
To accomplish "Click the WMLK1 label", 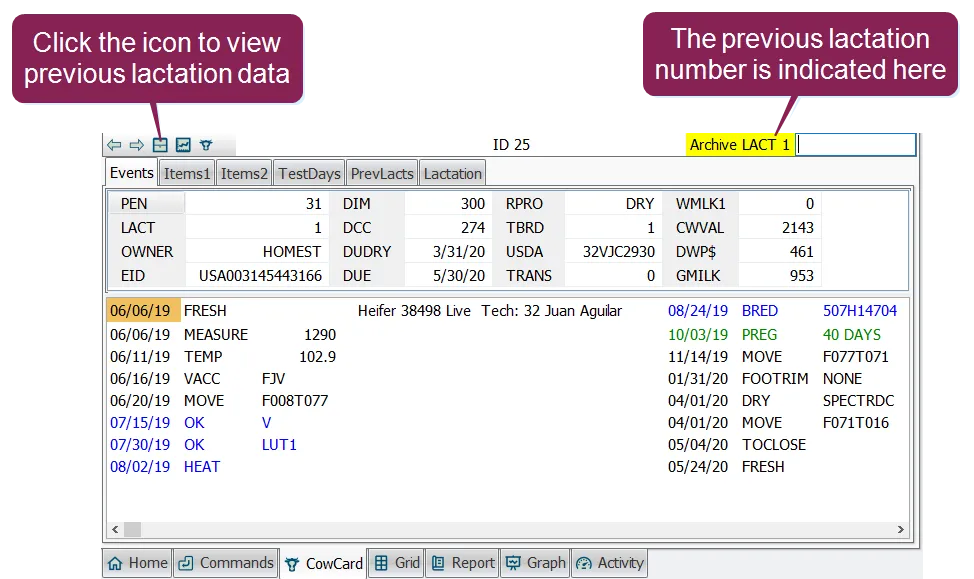I will coord(701,204).
